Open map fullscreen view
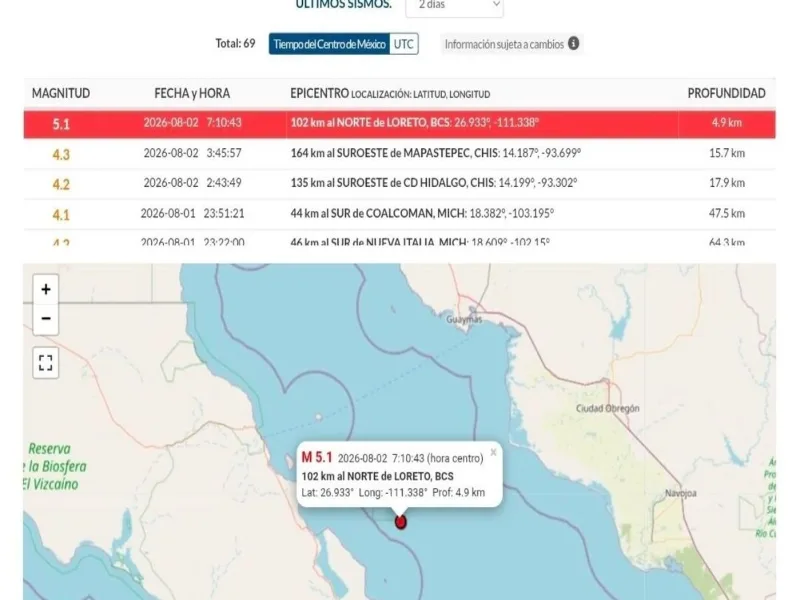 tap(46, 363)
